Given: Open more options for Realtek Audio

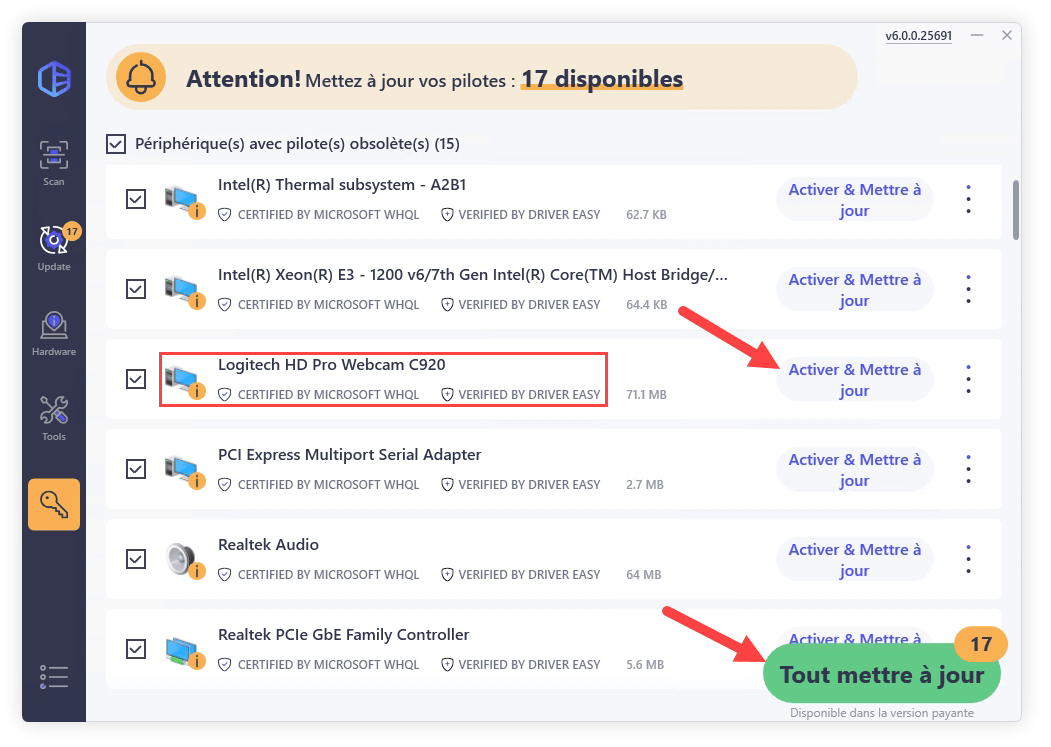Looking at the screenshot, I should point(968,559).
